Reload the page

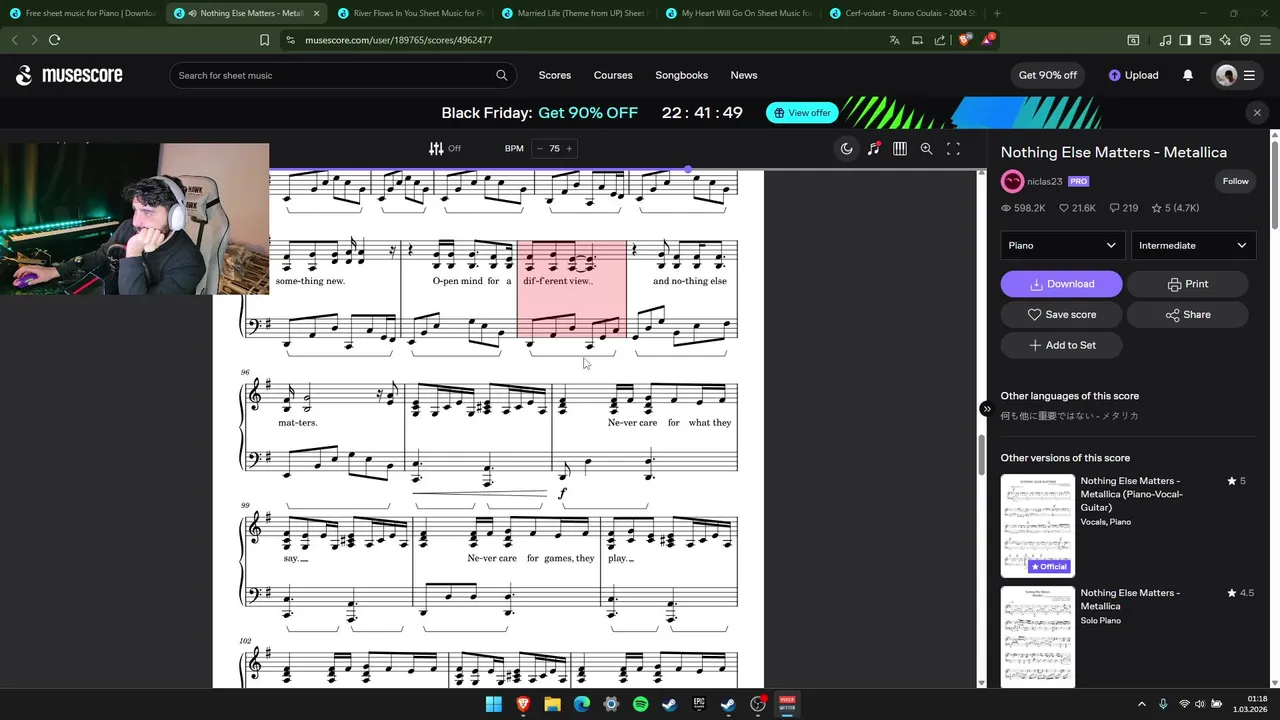pyautogui.click(x=54, y=40)
